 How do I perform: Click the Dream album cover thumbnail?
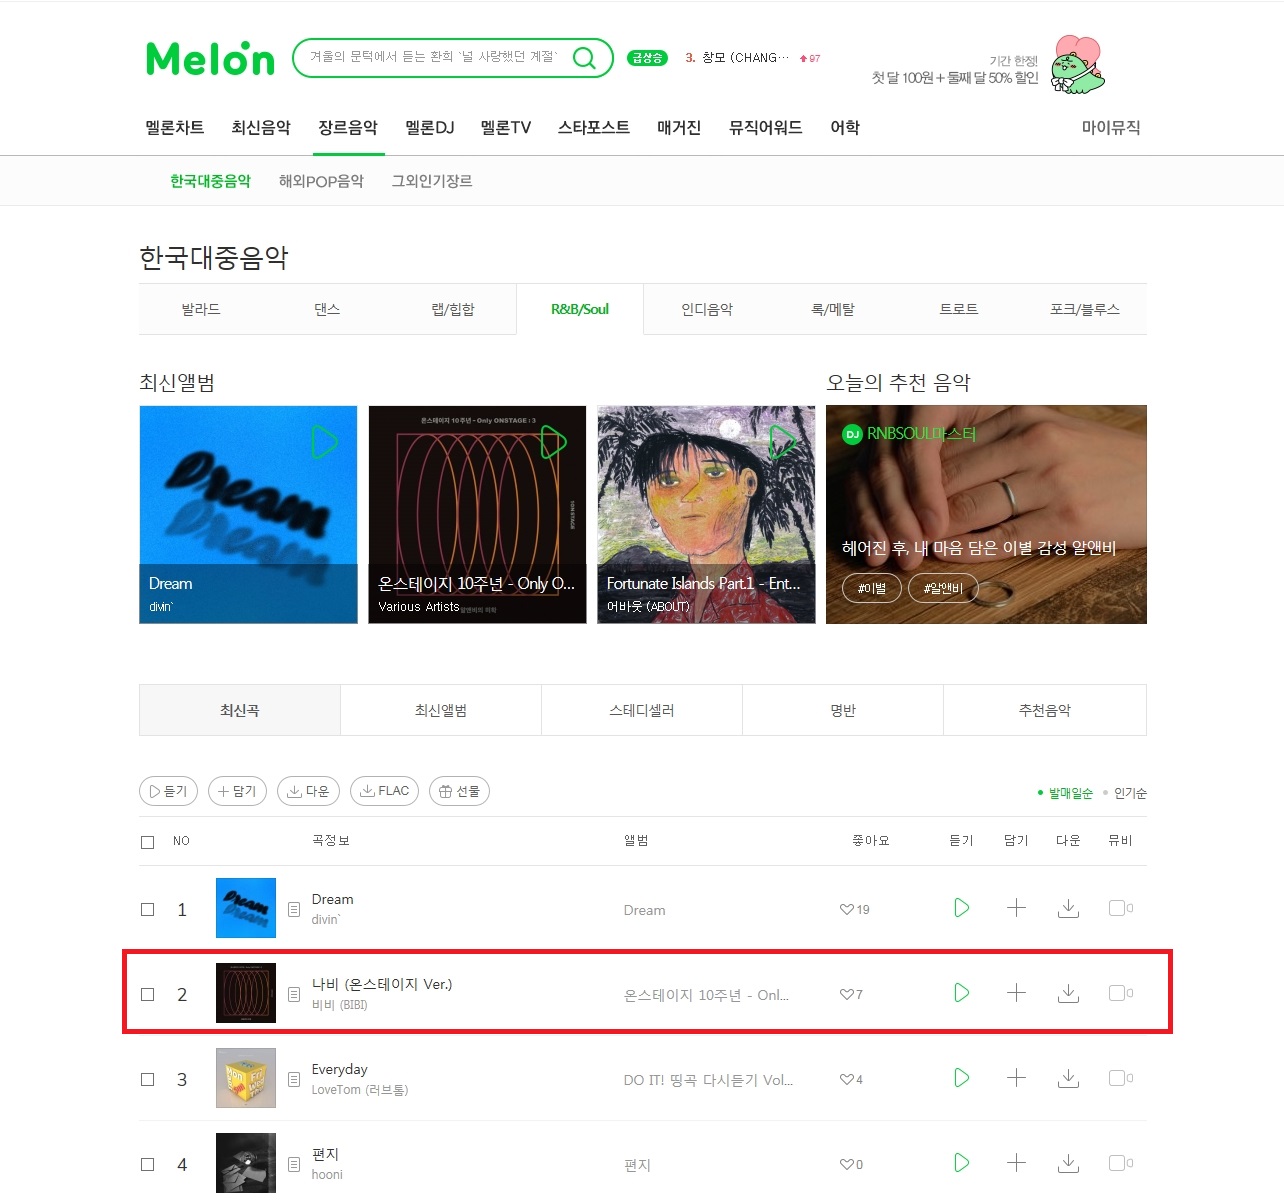(246, 908)
